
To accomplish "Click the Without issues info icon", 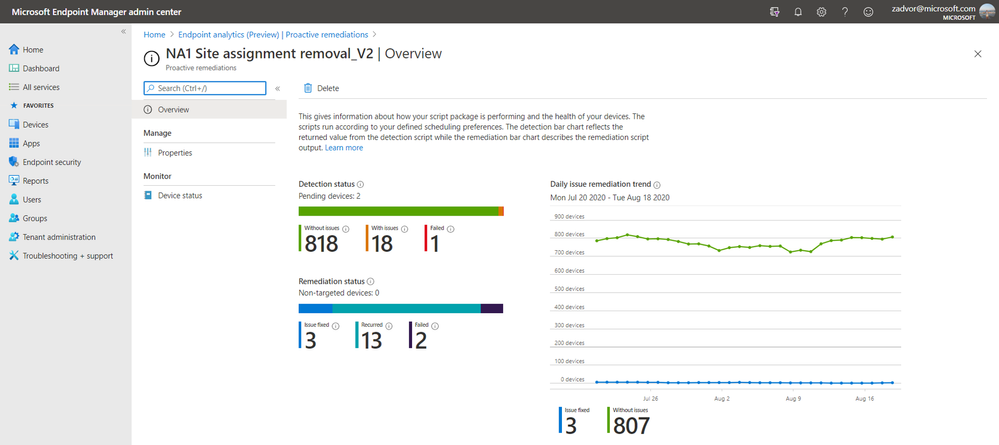I will (x=347, y=229).
